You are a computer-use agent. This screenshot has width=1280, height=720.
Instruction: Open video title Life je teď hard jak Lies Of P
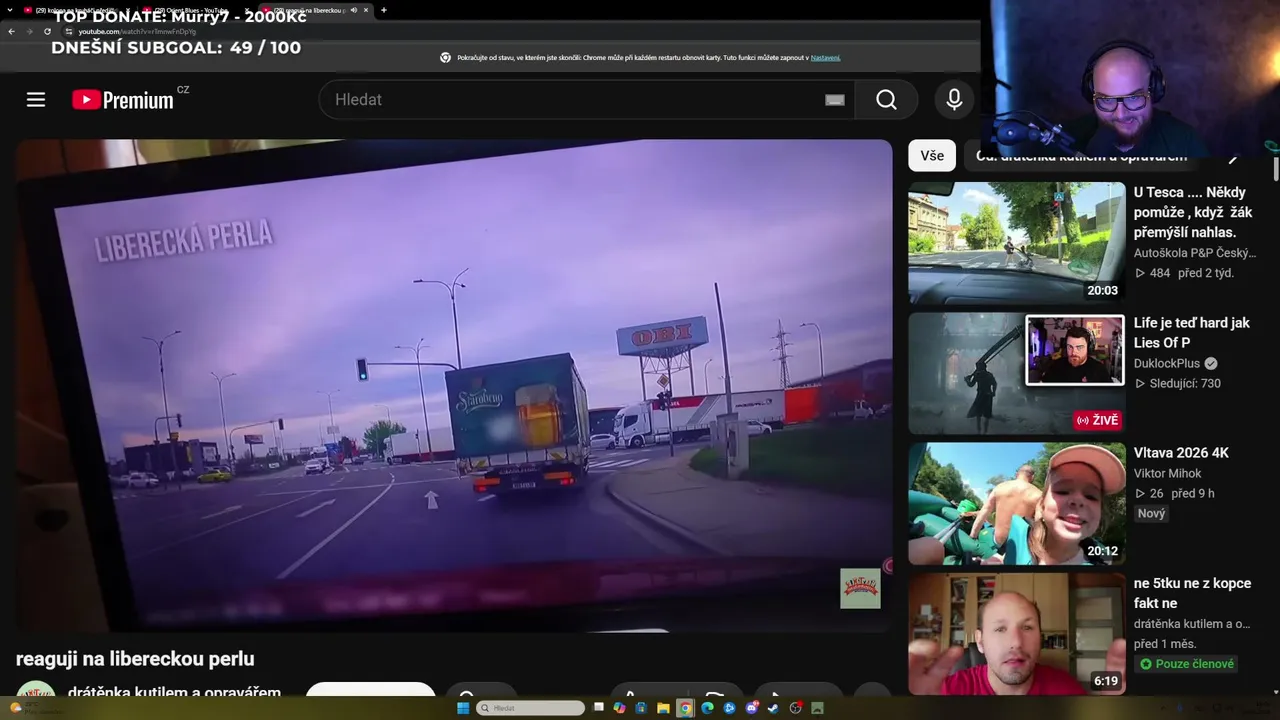point(1192,333)
